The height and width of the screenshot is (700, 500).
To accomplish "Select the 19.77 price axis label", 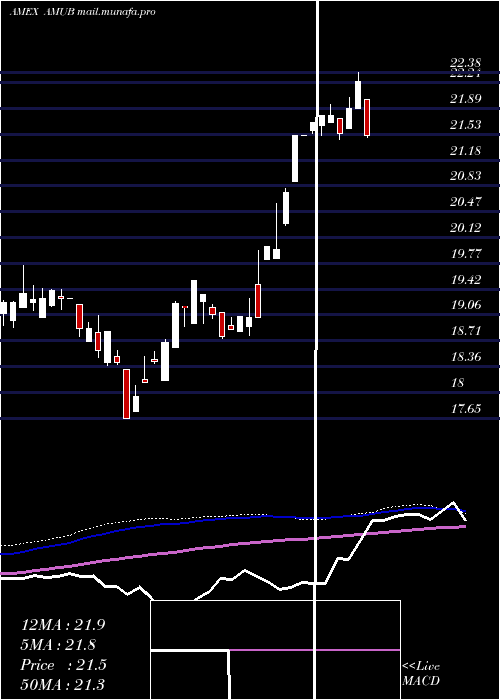I will 465,254.
